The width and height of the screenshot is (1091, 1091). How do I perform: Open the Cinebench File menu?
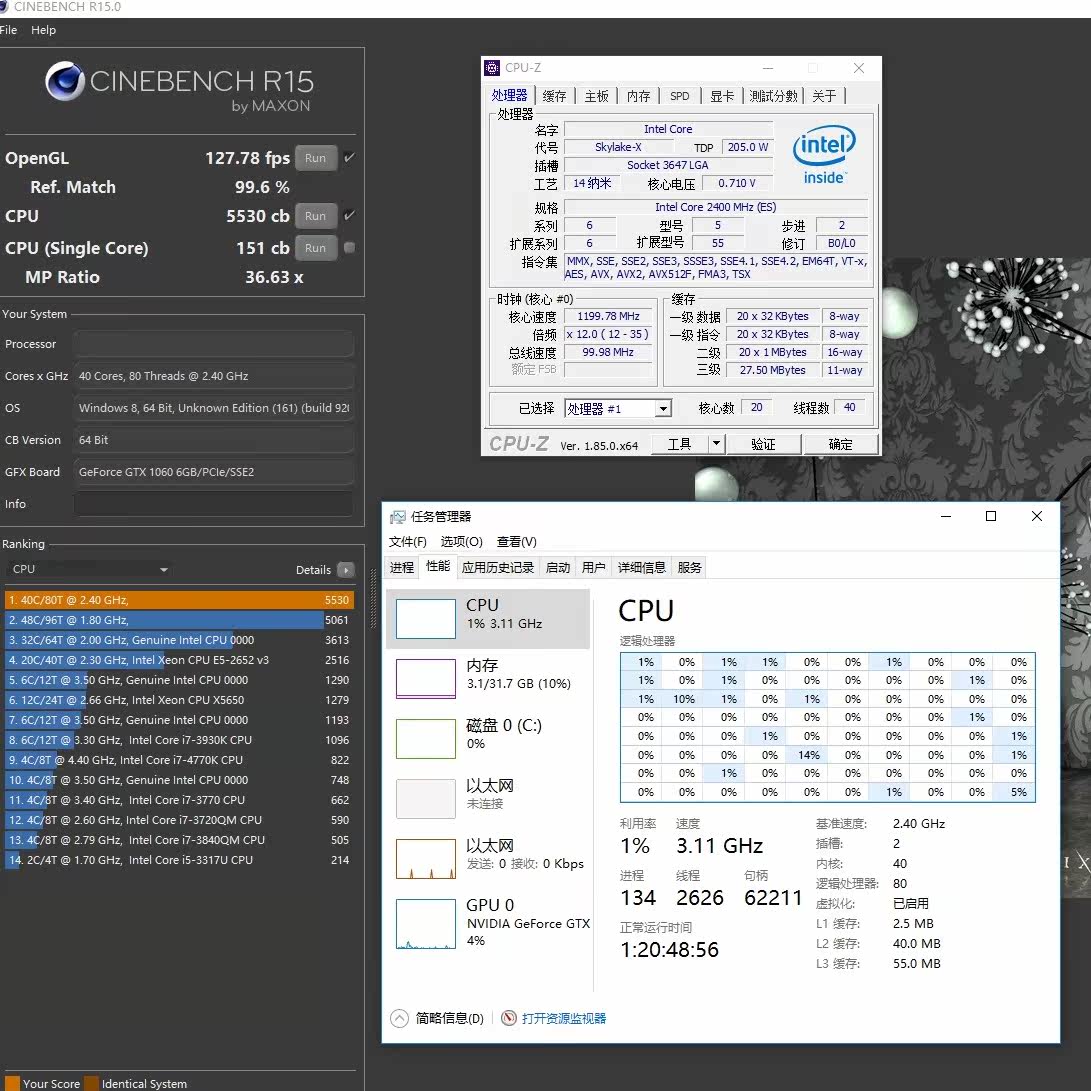click(x=8, y=30)
